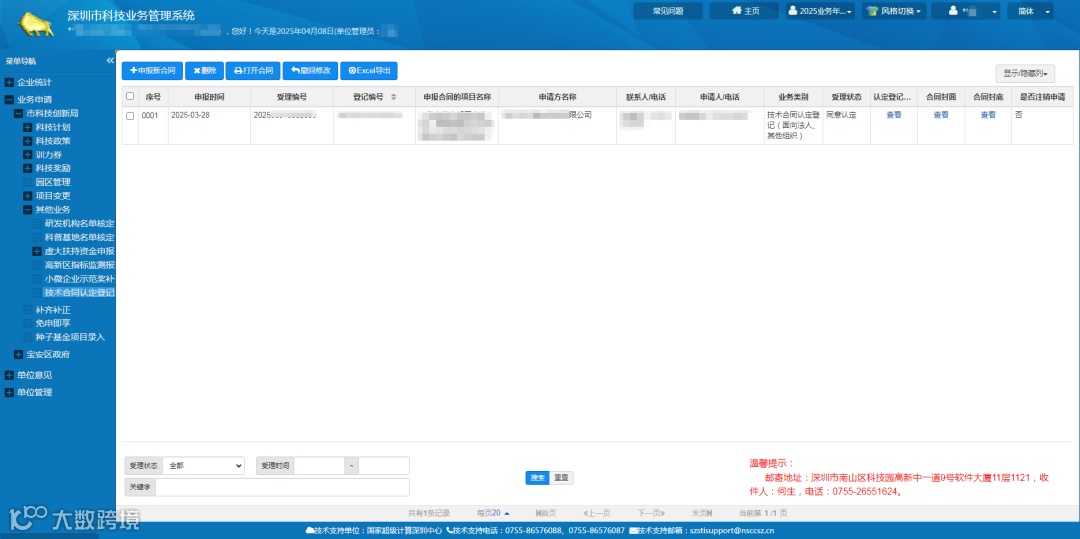Click 查看 under the 合同封面 column
Screen dimensions: 1080x539
coord(941,115)
